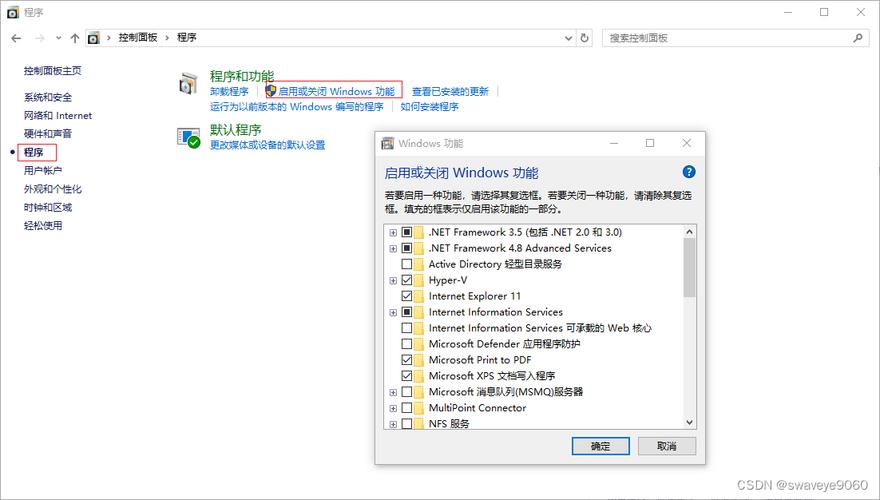Open the 启用或关闭 Windows 功能 link
The height and width of the screenshot is (500, 880).
[336, 91]
